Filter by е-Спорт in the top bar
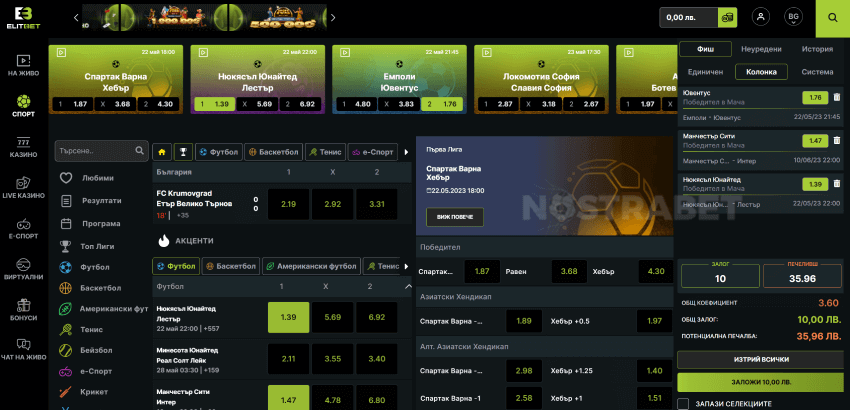This screenshot has width=850, height=410. (x=373, y=152)
